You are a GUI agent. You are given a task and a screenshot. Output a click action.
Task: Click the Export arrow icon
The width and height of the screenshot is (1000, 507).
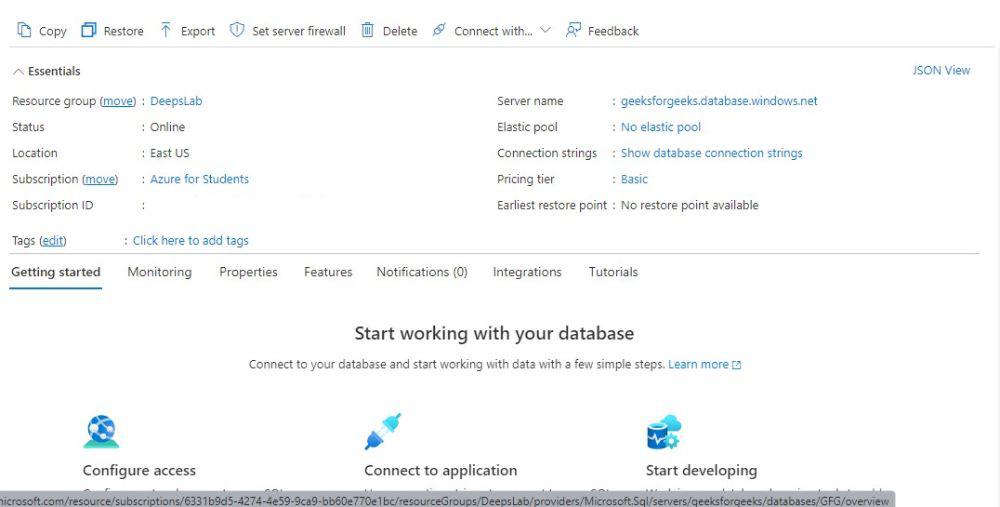(166, 31)
